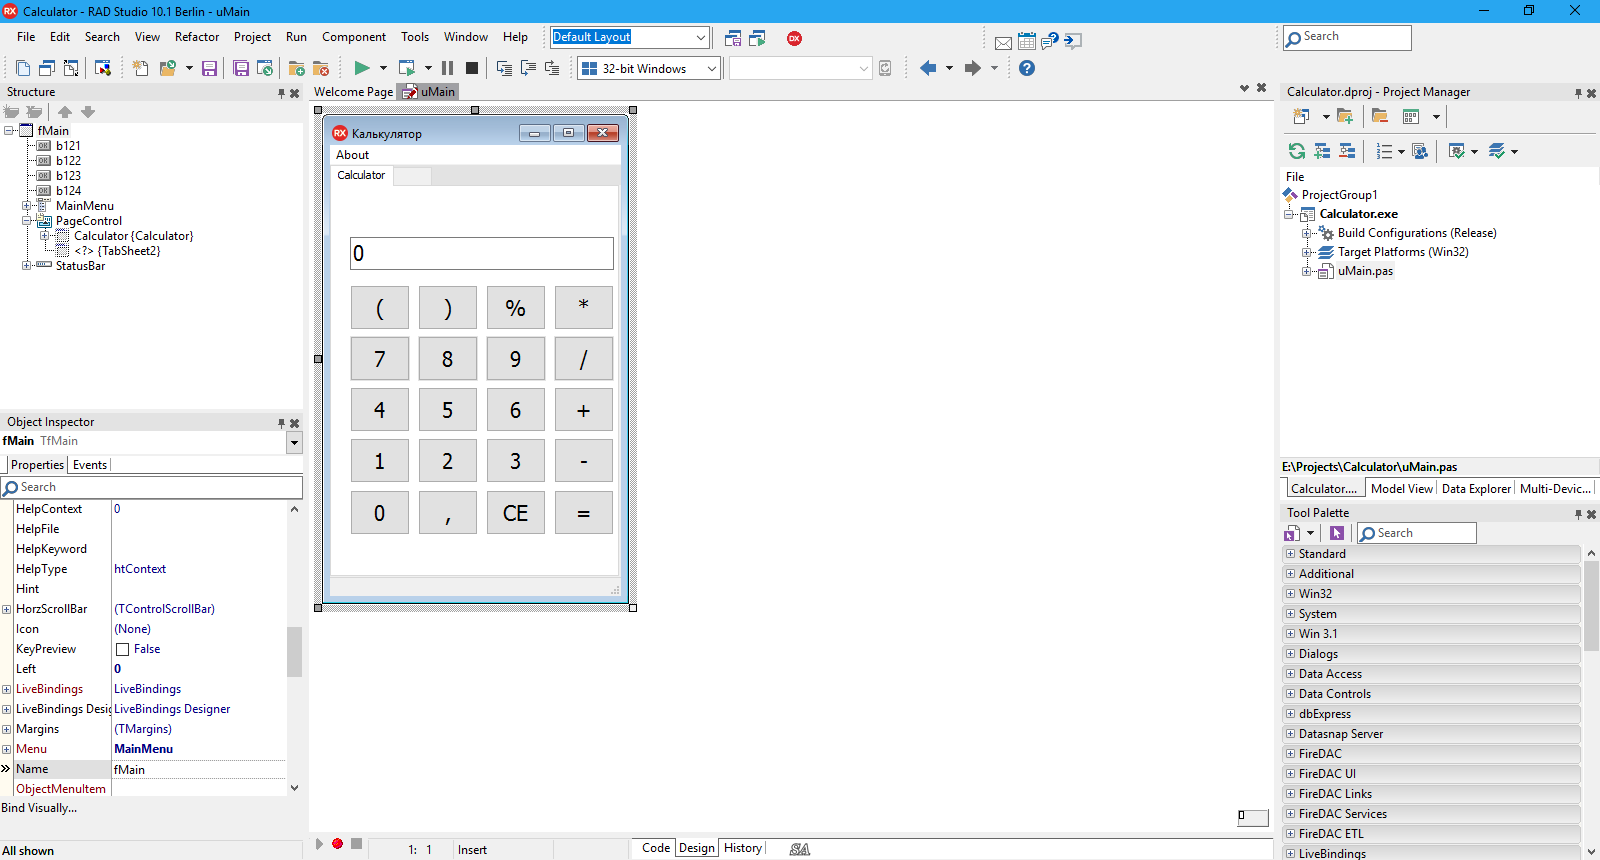Click the Add file to project icon
1600x860 pixels.
tap(297, 68)
